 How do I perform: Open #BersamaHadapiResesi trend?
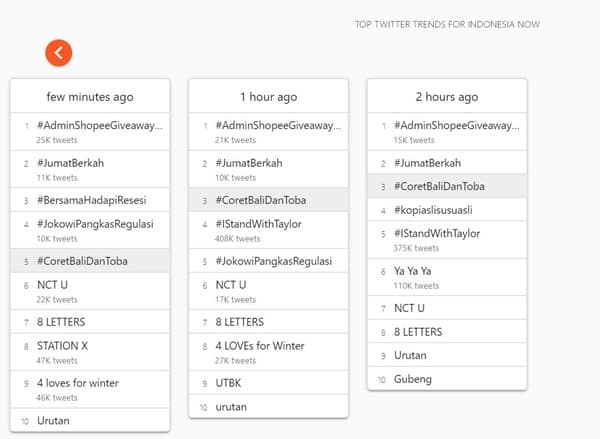[98, 200]
